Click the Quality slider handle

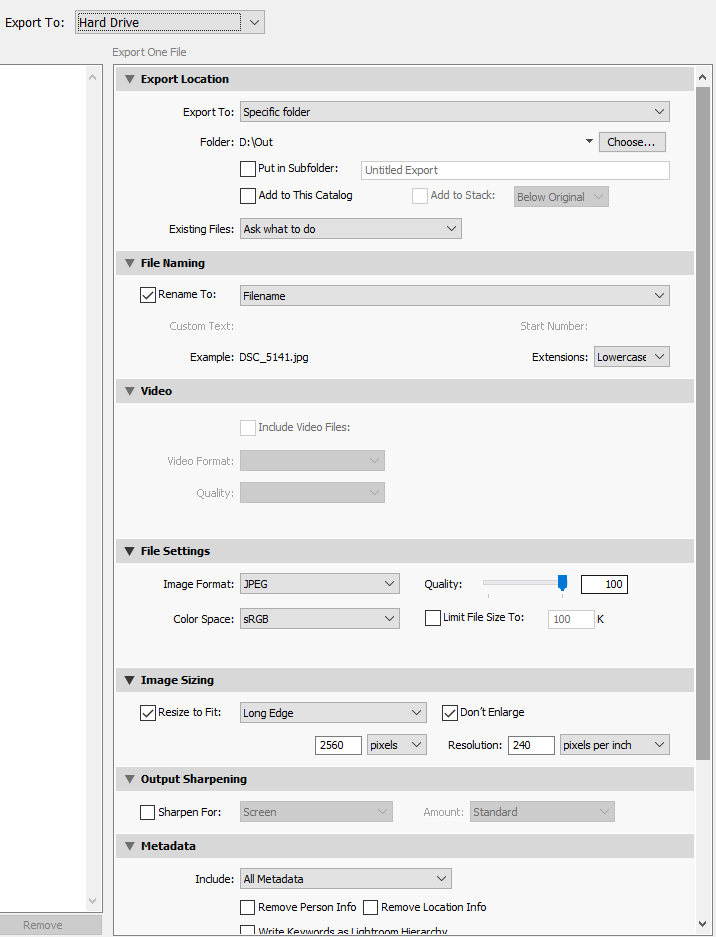[562, 583]
